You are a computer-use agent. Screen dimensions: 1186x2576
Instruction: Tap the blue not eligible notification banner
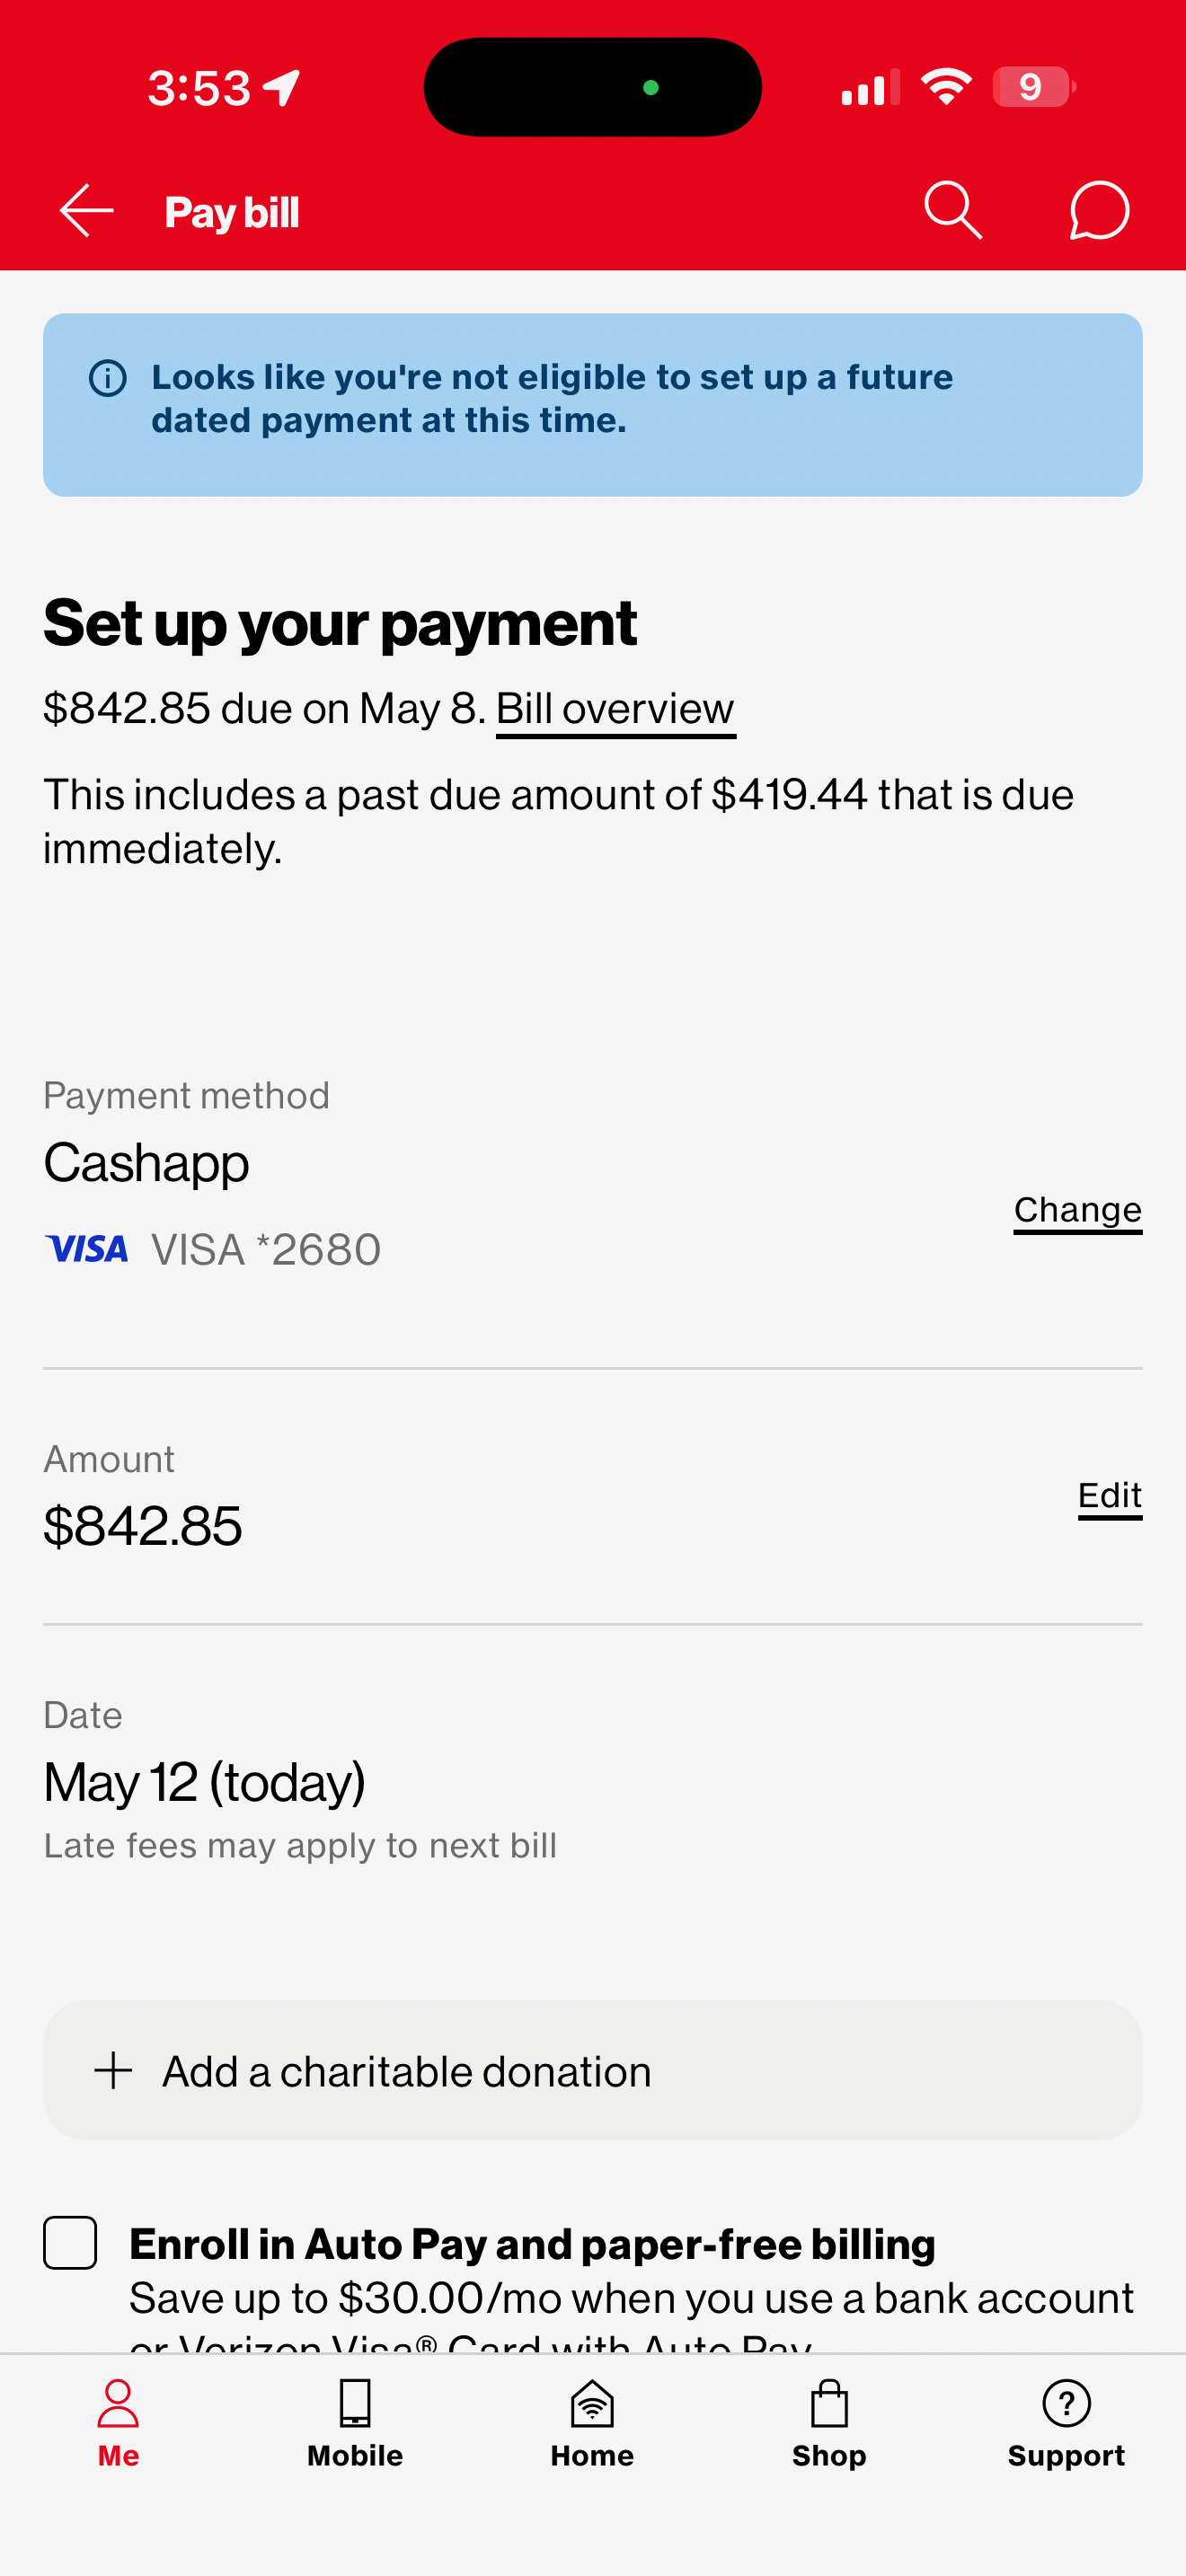click(593, 405)
